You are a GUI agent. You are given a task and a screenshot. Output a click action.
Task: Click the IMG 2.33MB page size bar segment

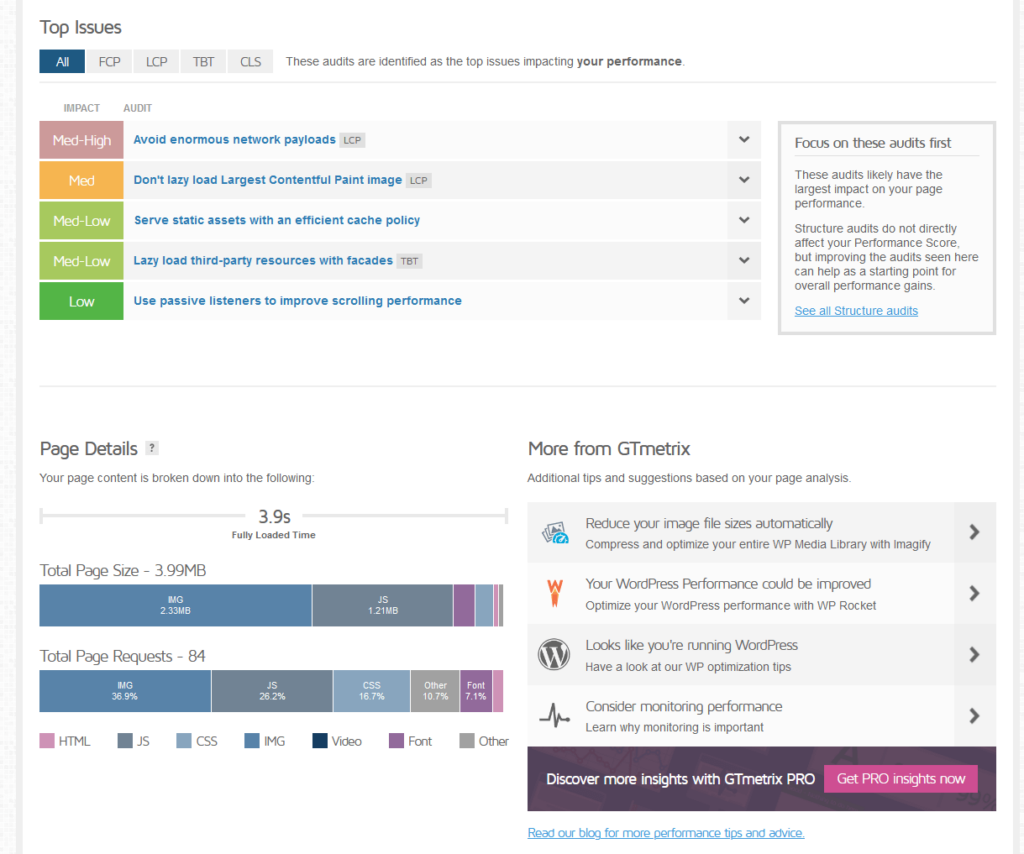pos(175,605)
